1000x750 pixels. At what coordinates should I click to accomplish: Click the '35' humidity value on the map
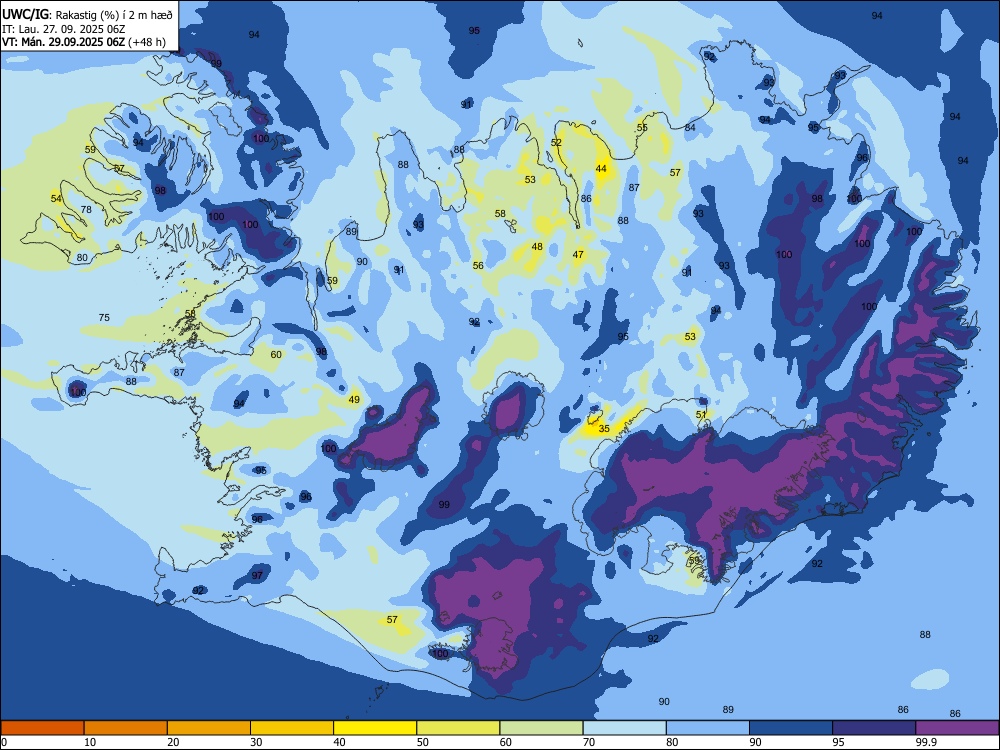coord(604,429)
